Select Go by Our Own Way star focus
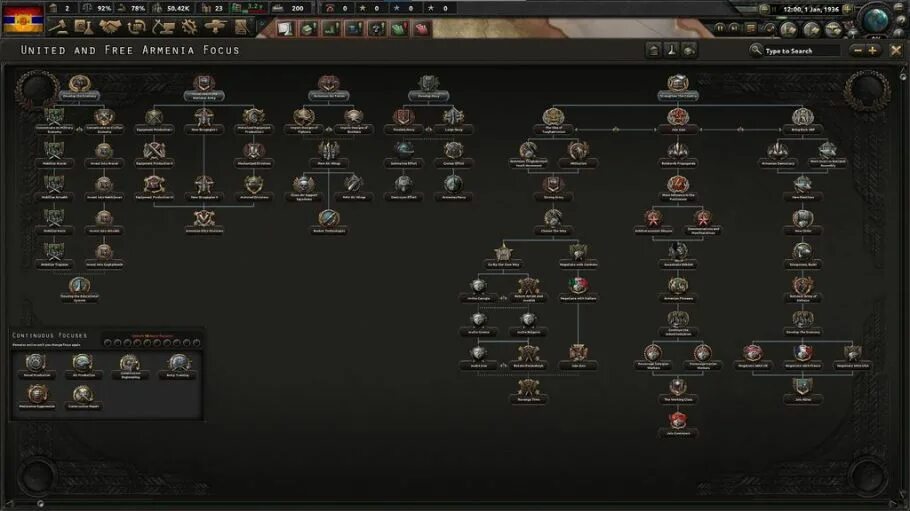This screenshot has width=910, height=511. tap(503, 255)
